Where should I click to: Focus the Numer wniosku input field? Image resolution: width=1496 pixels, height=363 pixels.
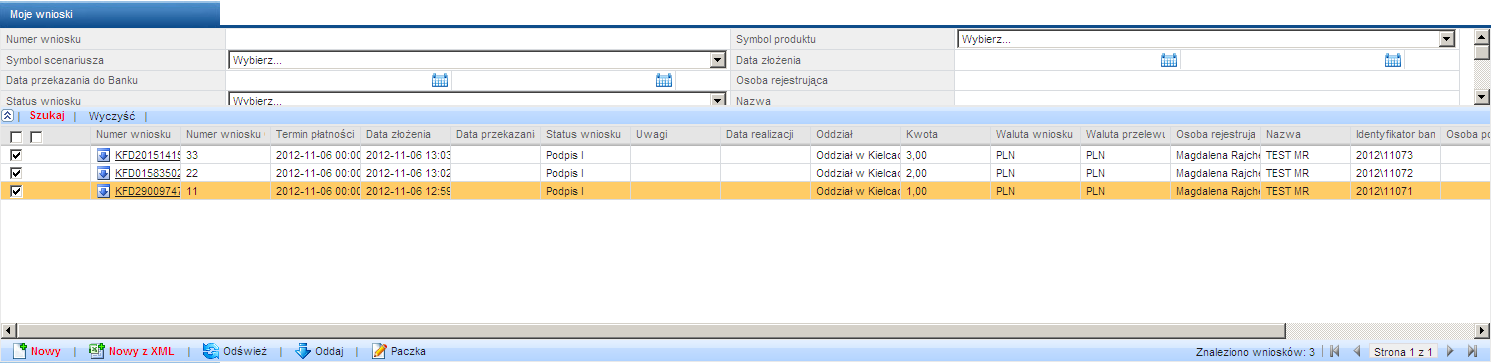point(477,39)
